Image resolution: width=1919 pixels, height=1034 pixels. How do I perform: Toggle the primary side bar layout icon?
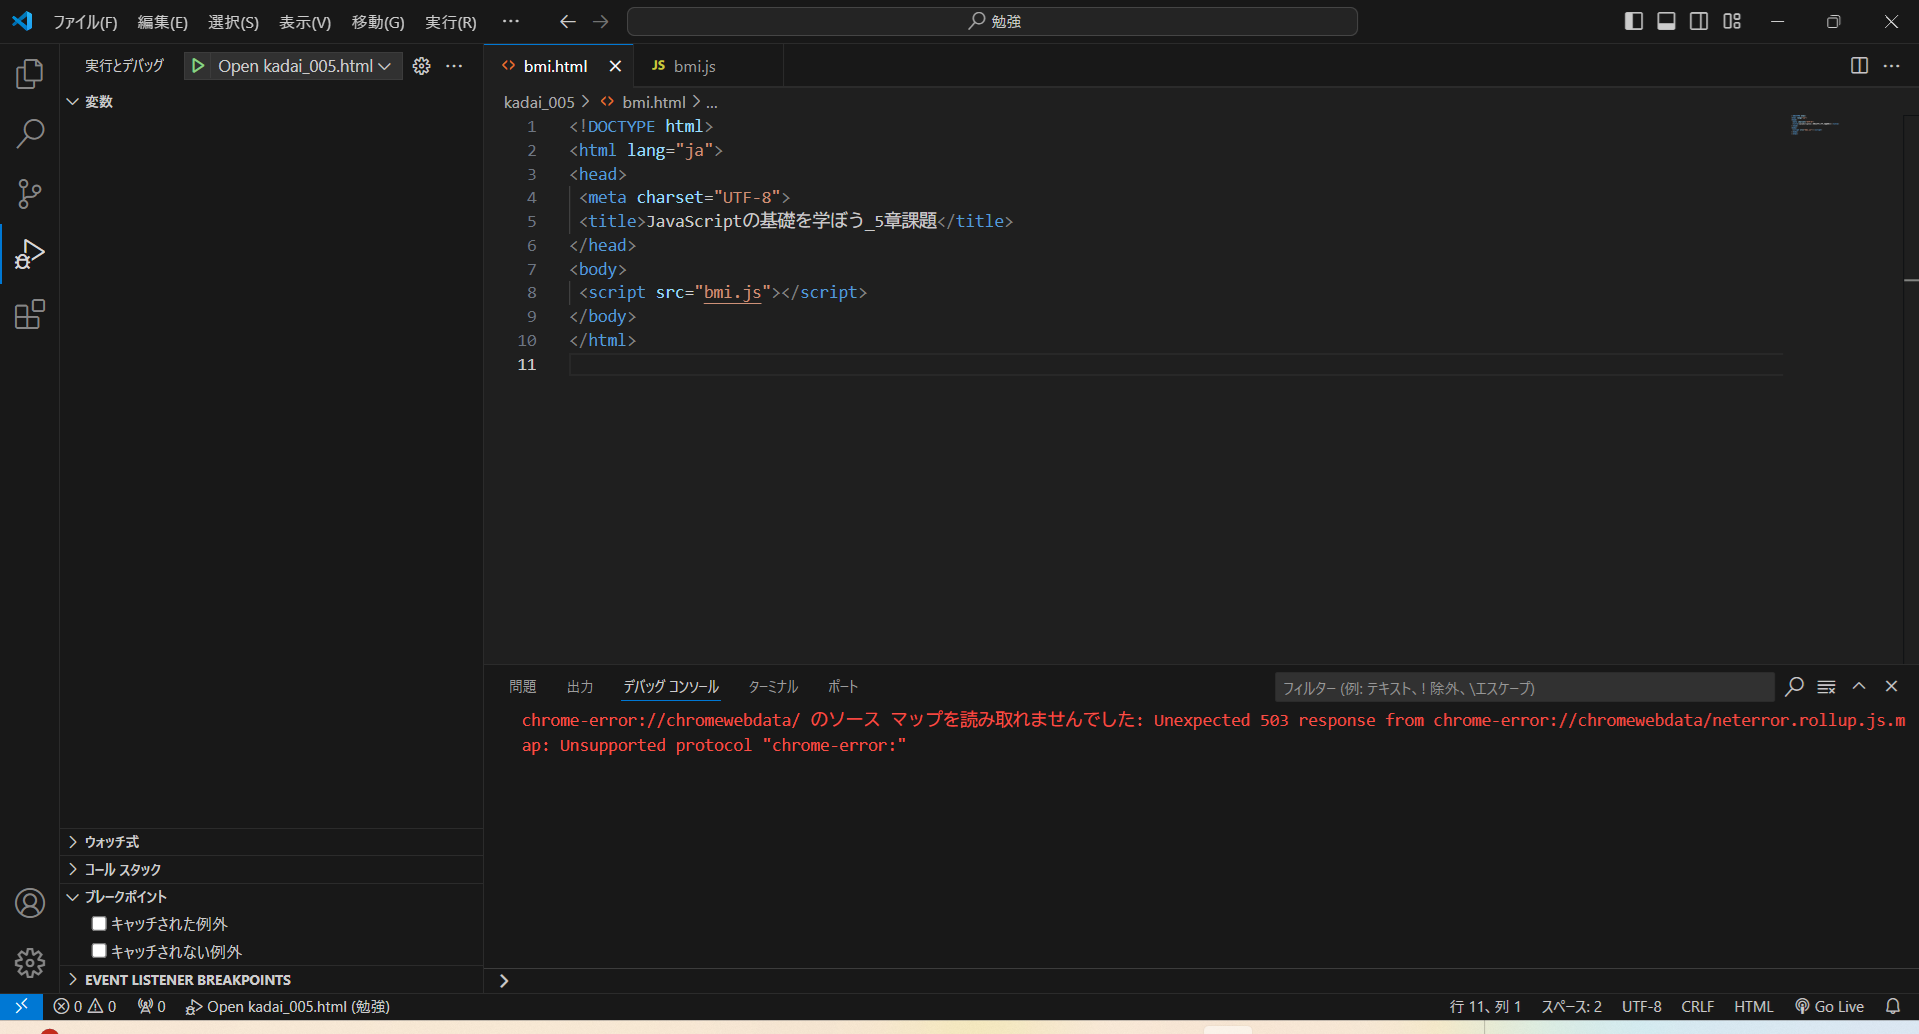coord(1634,21)
